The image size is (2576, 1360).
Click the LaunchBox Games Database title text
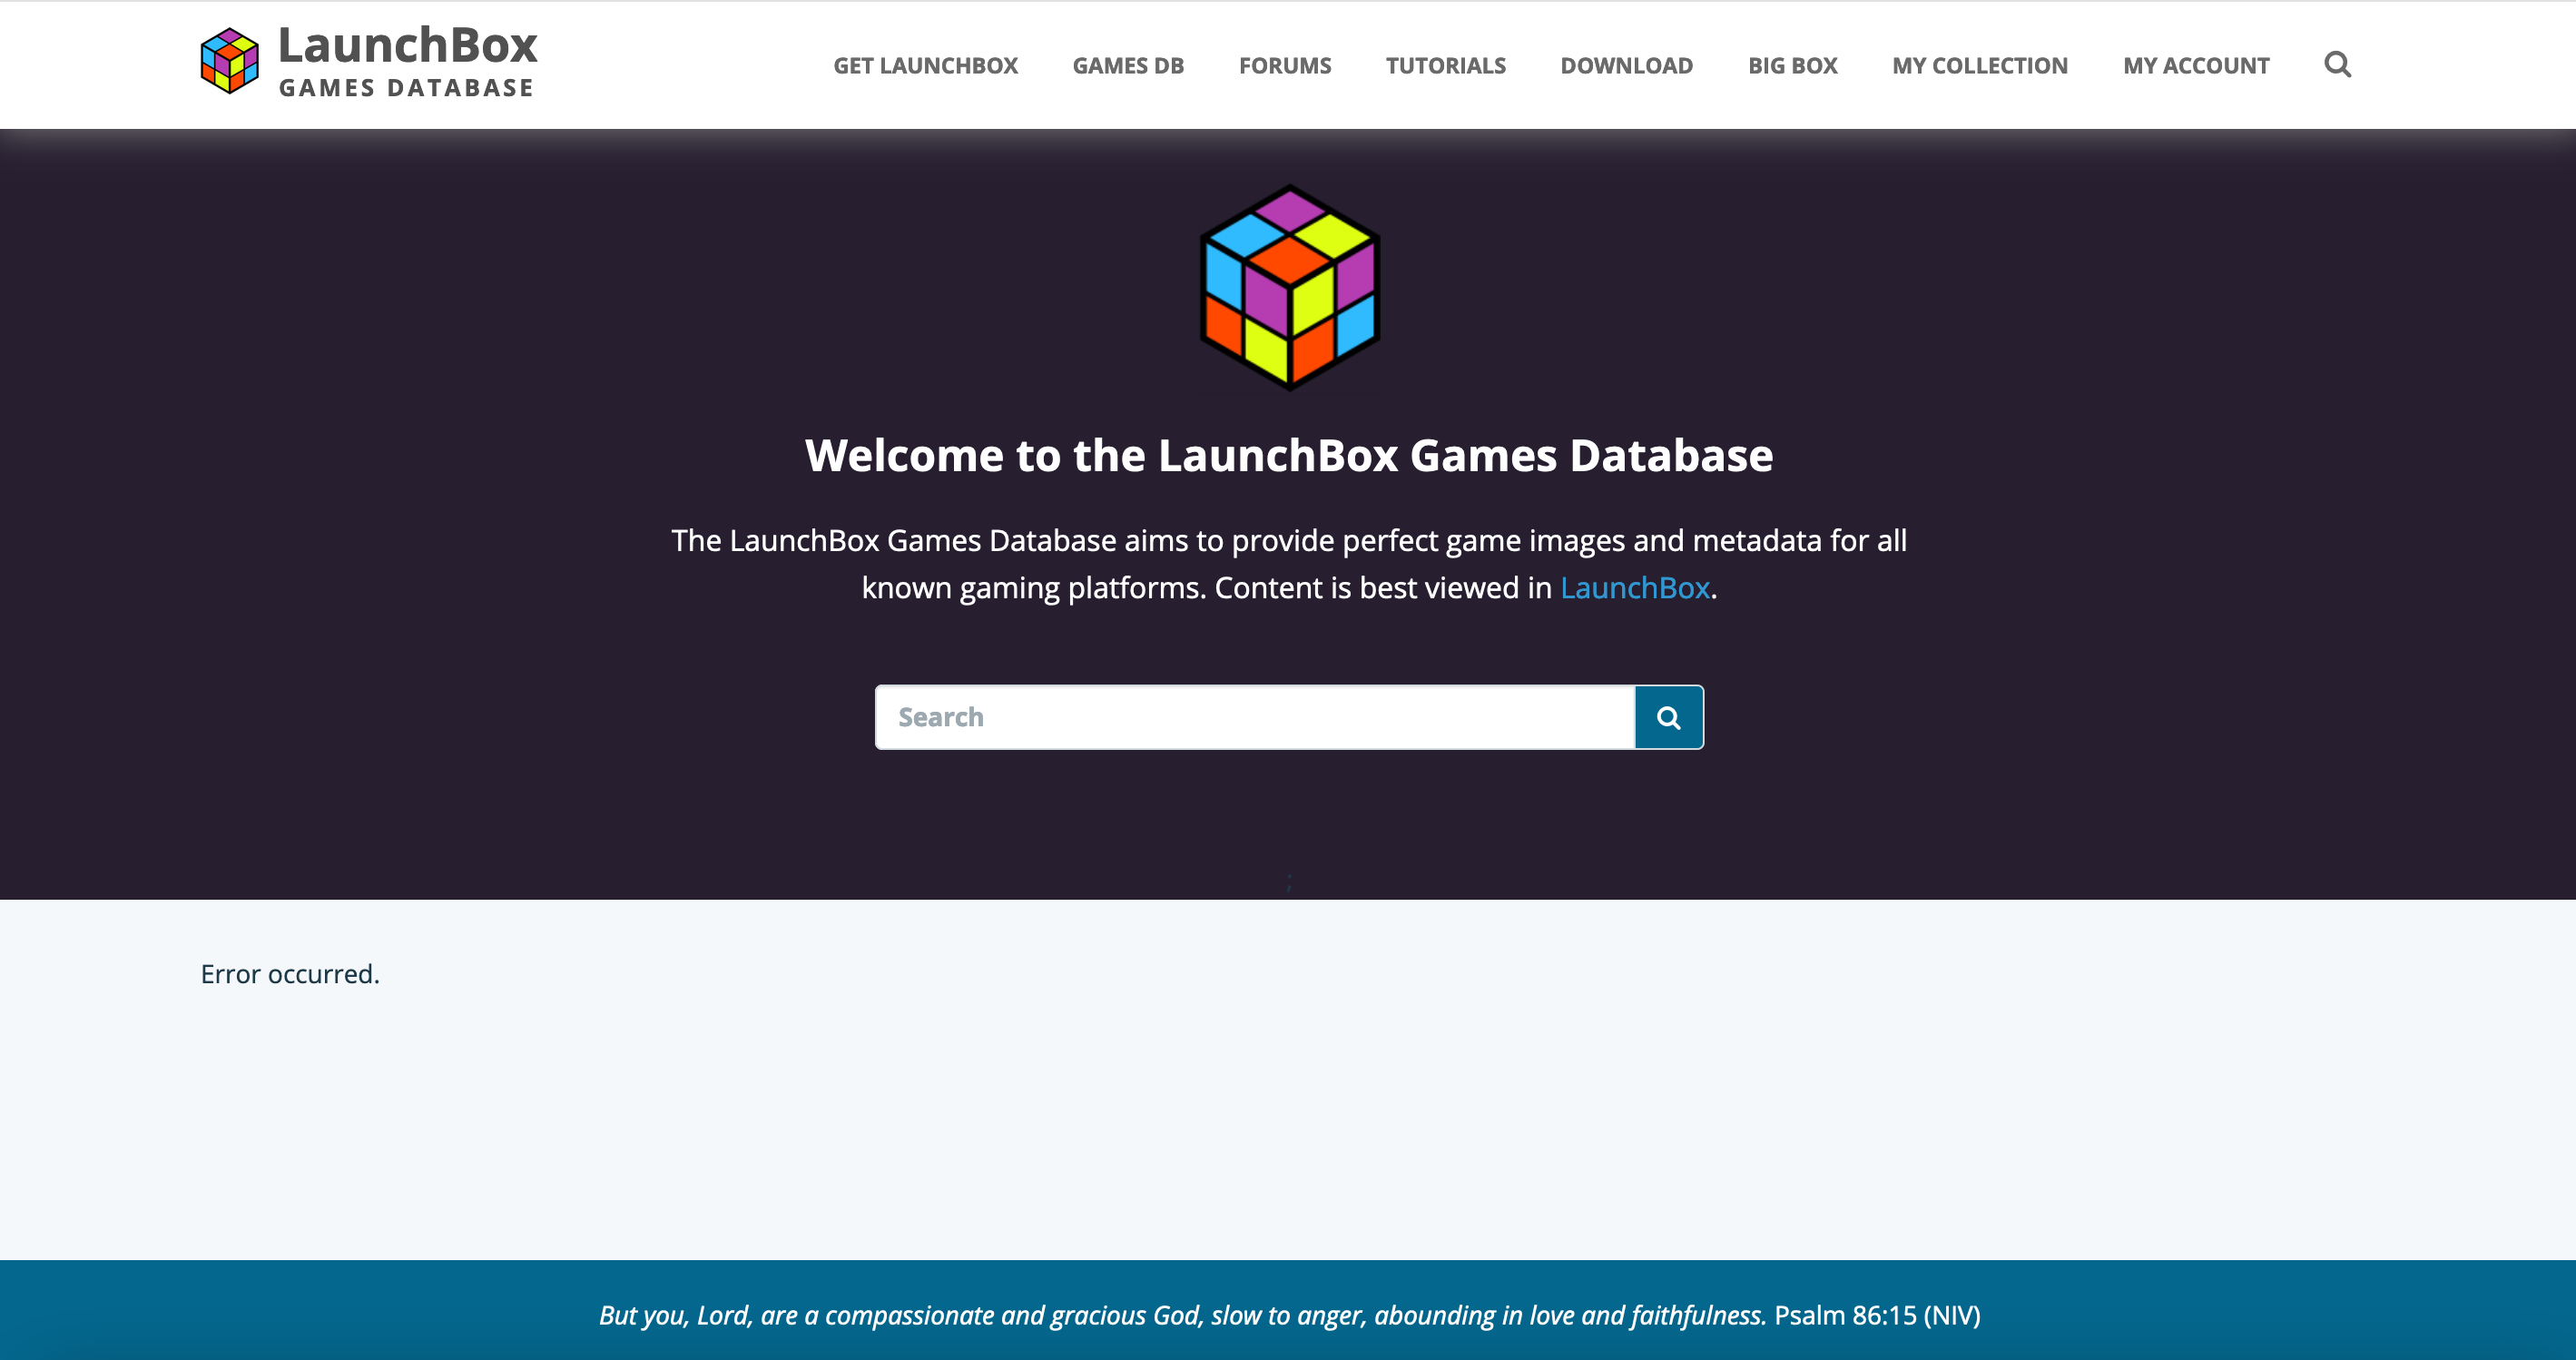(x=407, y=61)
